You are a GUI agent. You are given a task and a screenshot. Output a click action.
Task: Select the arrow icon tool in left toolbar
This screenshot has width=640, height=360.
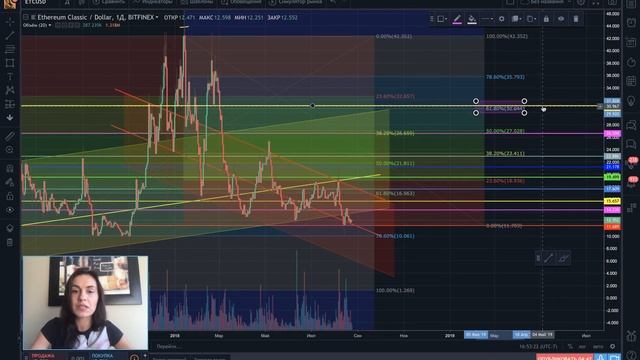point(10,118)
